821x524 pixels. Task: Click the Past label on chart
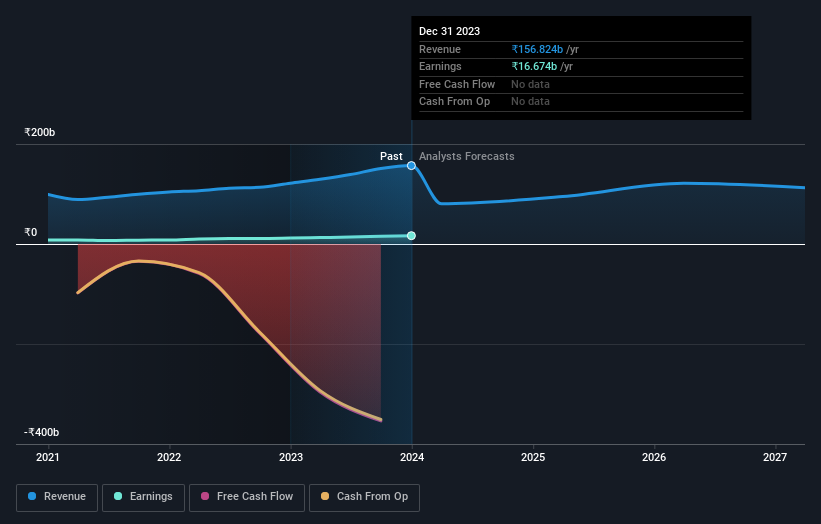click(391, 157)
